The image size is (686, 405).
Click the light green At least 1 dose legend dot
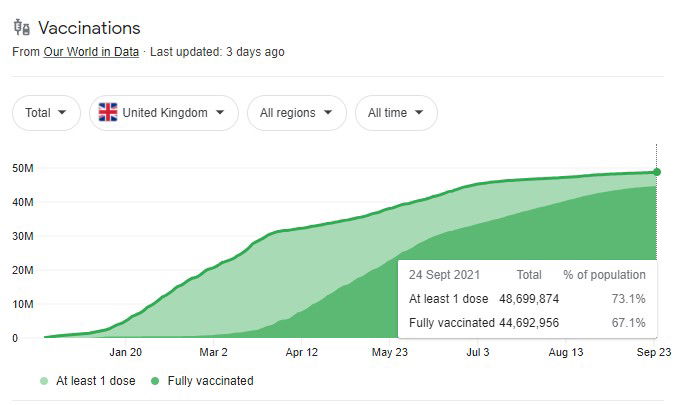(x=45, y=381)
